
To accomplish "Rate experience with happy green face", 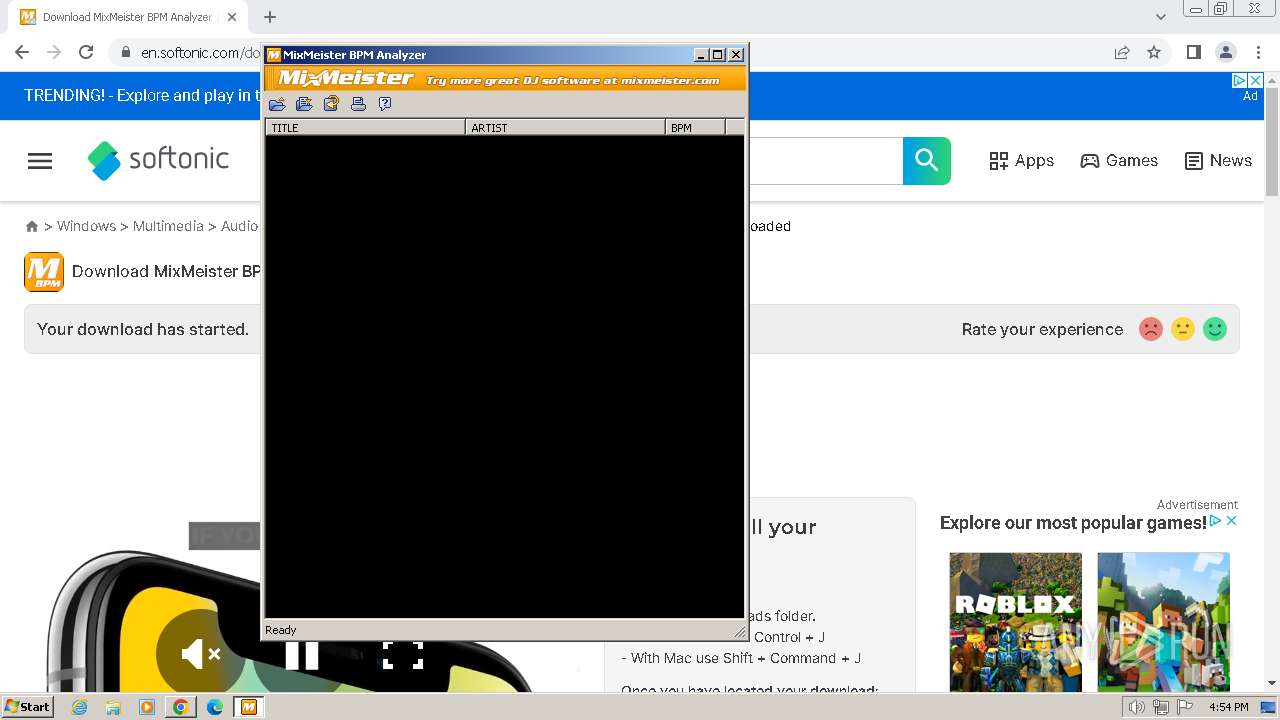I will (x=1215, y=329).
